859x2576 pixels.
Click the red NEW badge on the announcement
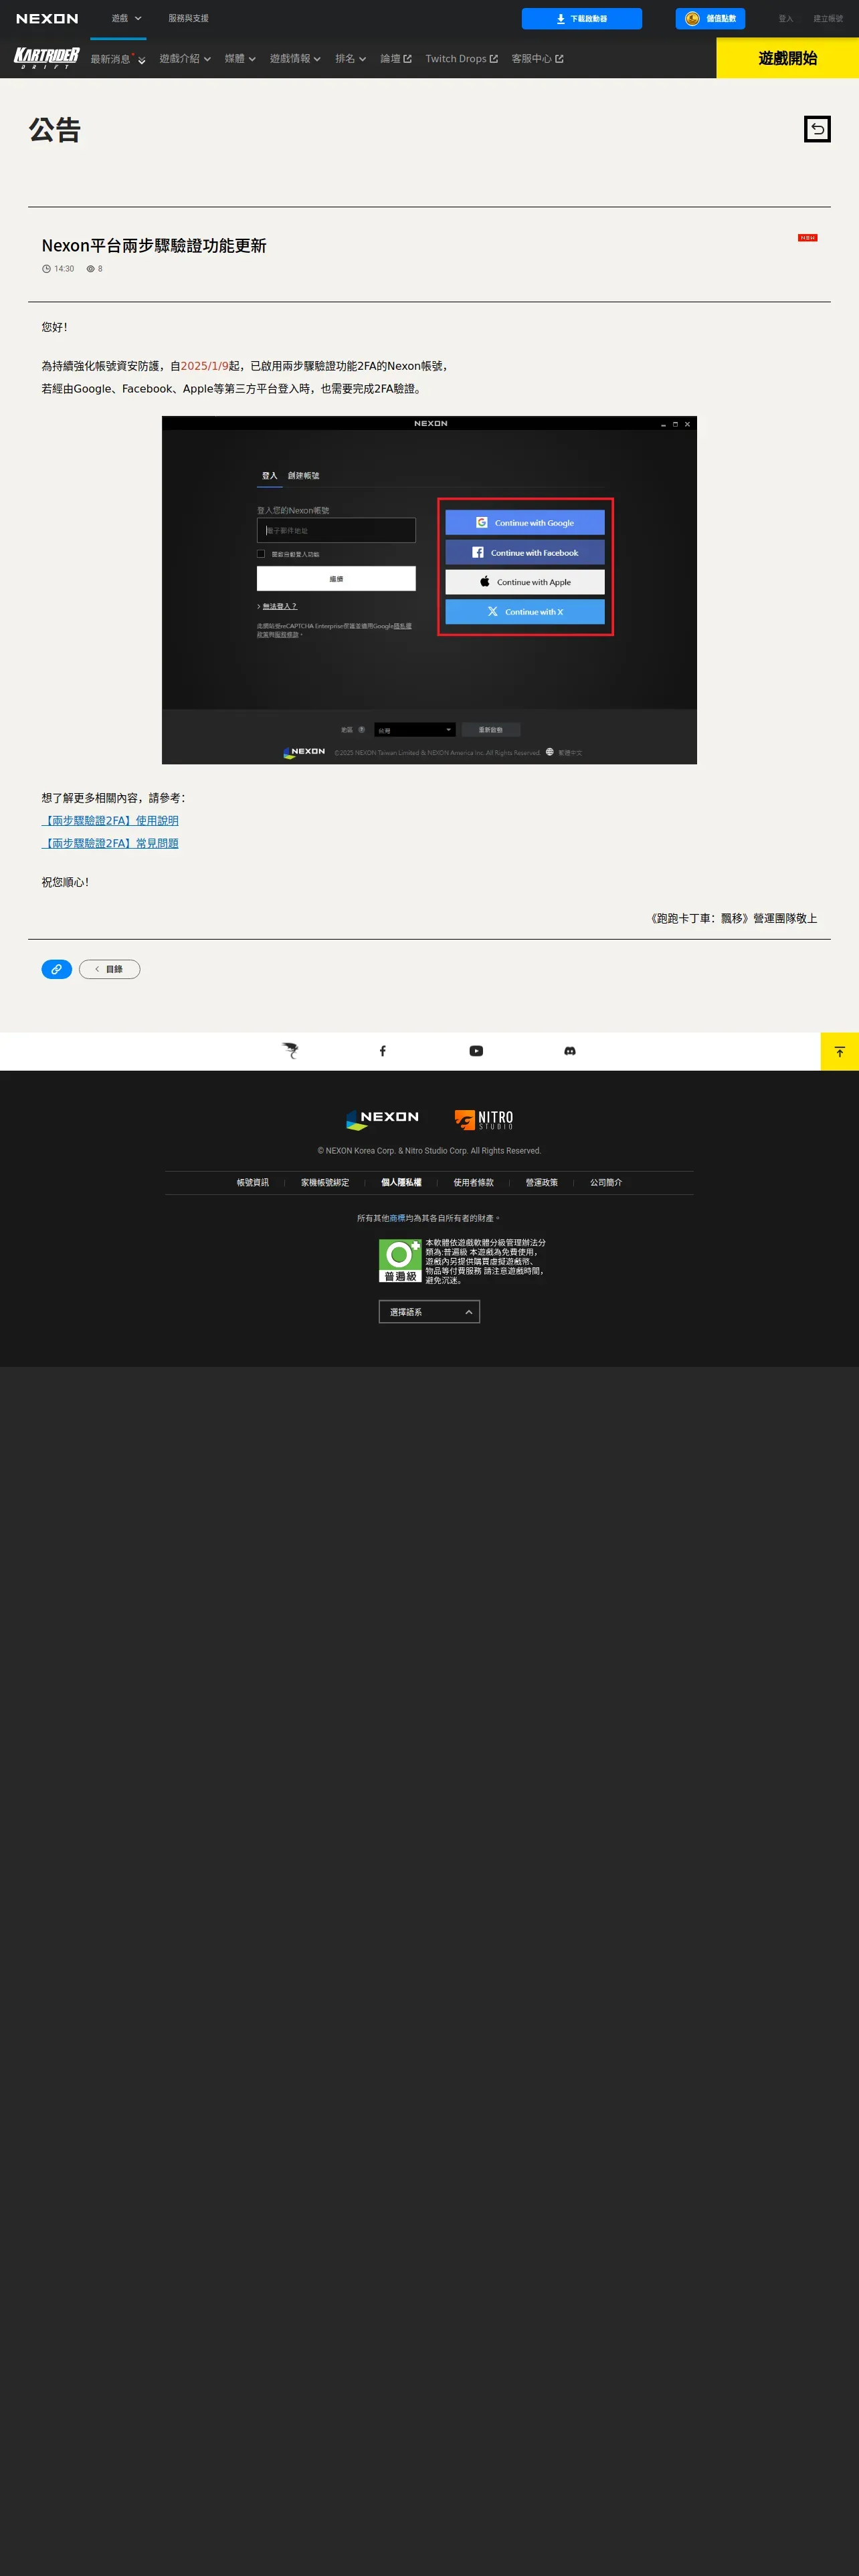tap(807, 238)
